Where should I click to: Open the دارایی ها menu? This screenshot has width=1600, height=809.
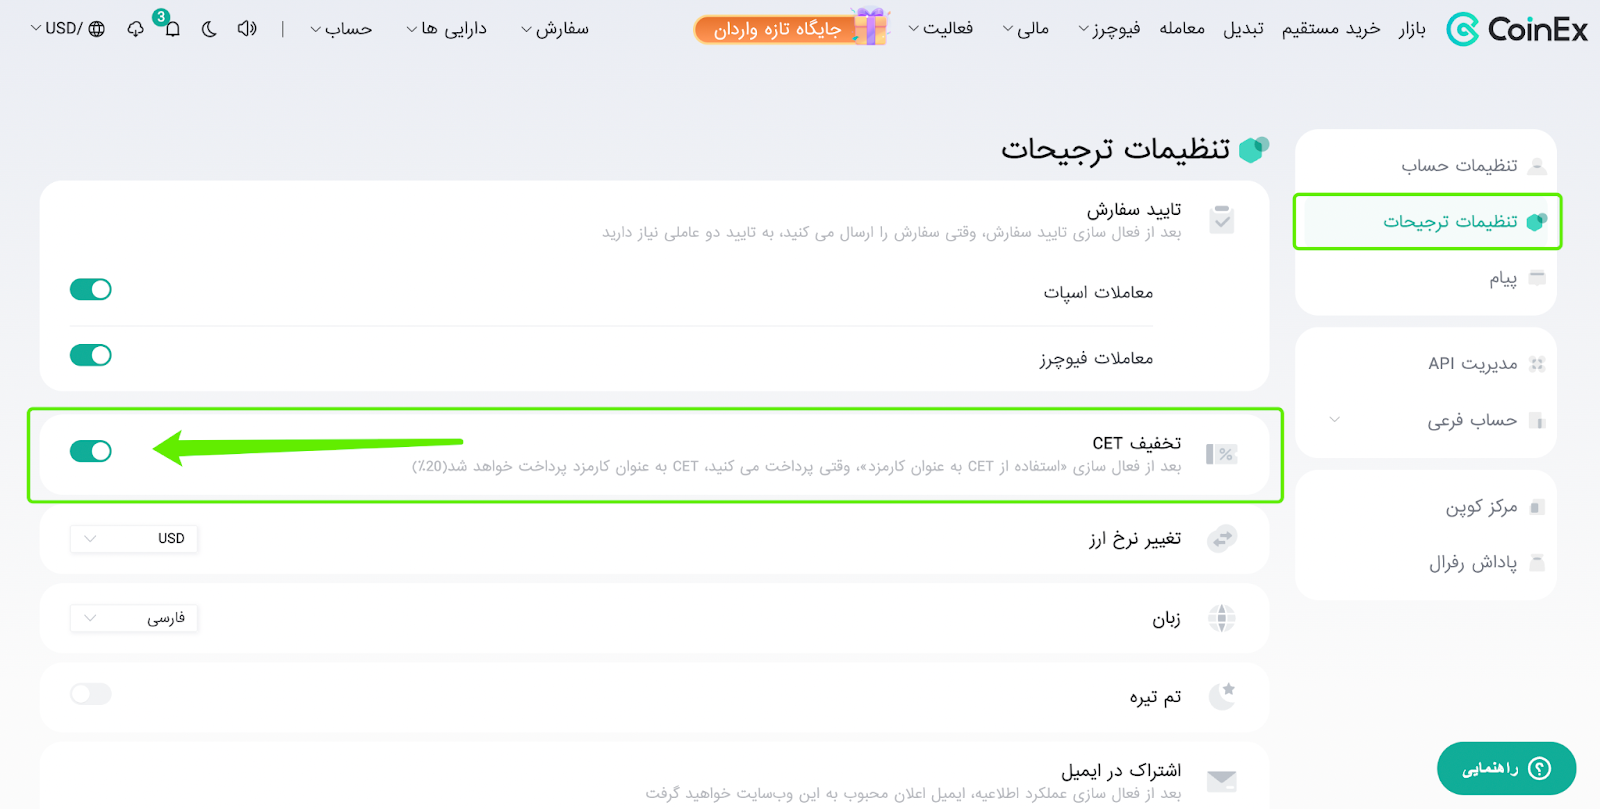point(447,29)
